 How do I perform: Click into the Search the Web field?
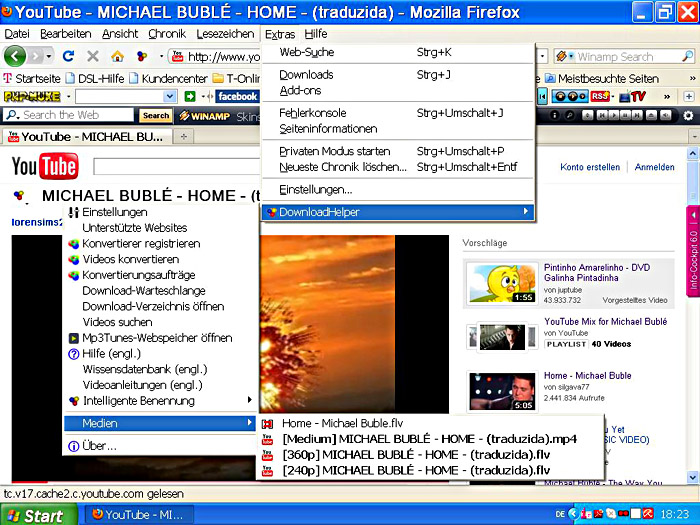77,115
